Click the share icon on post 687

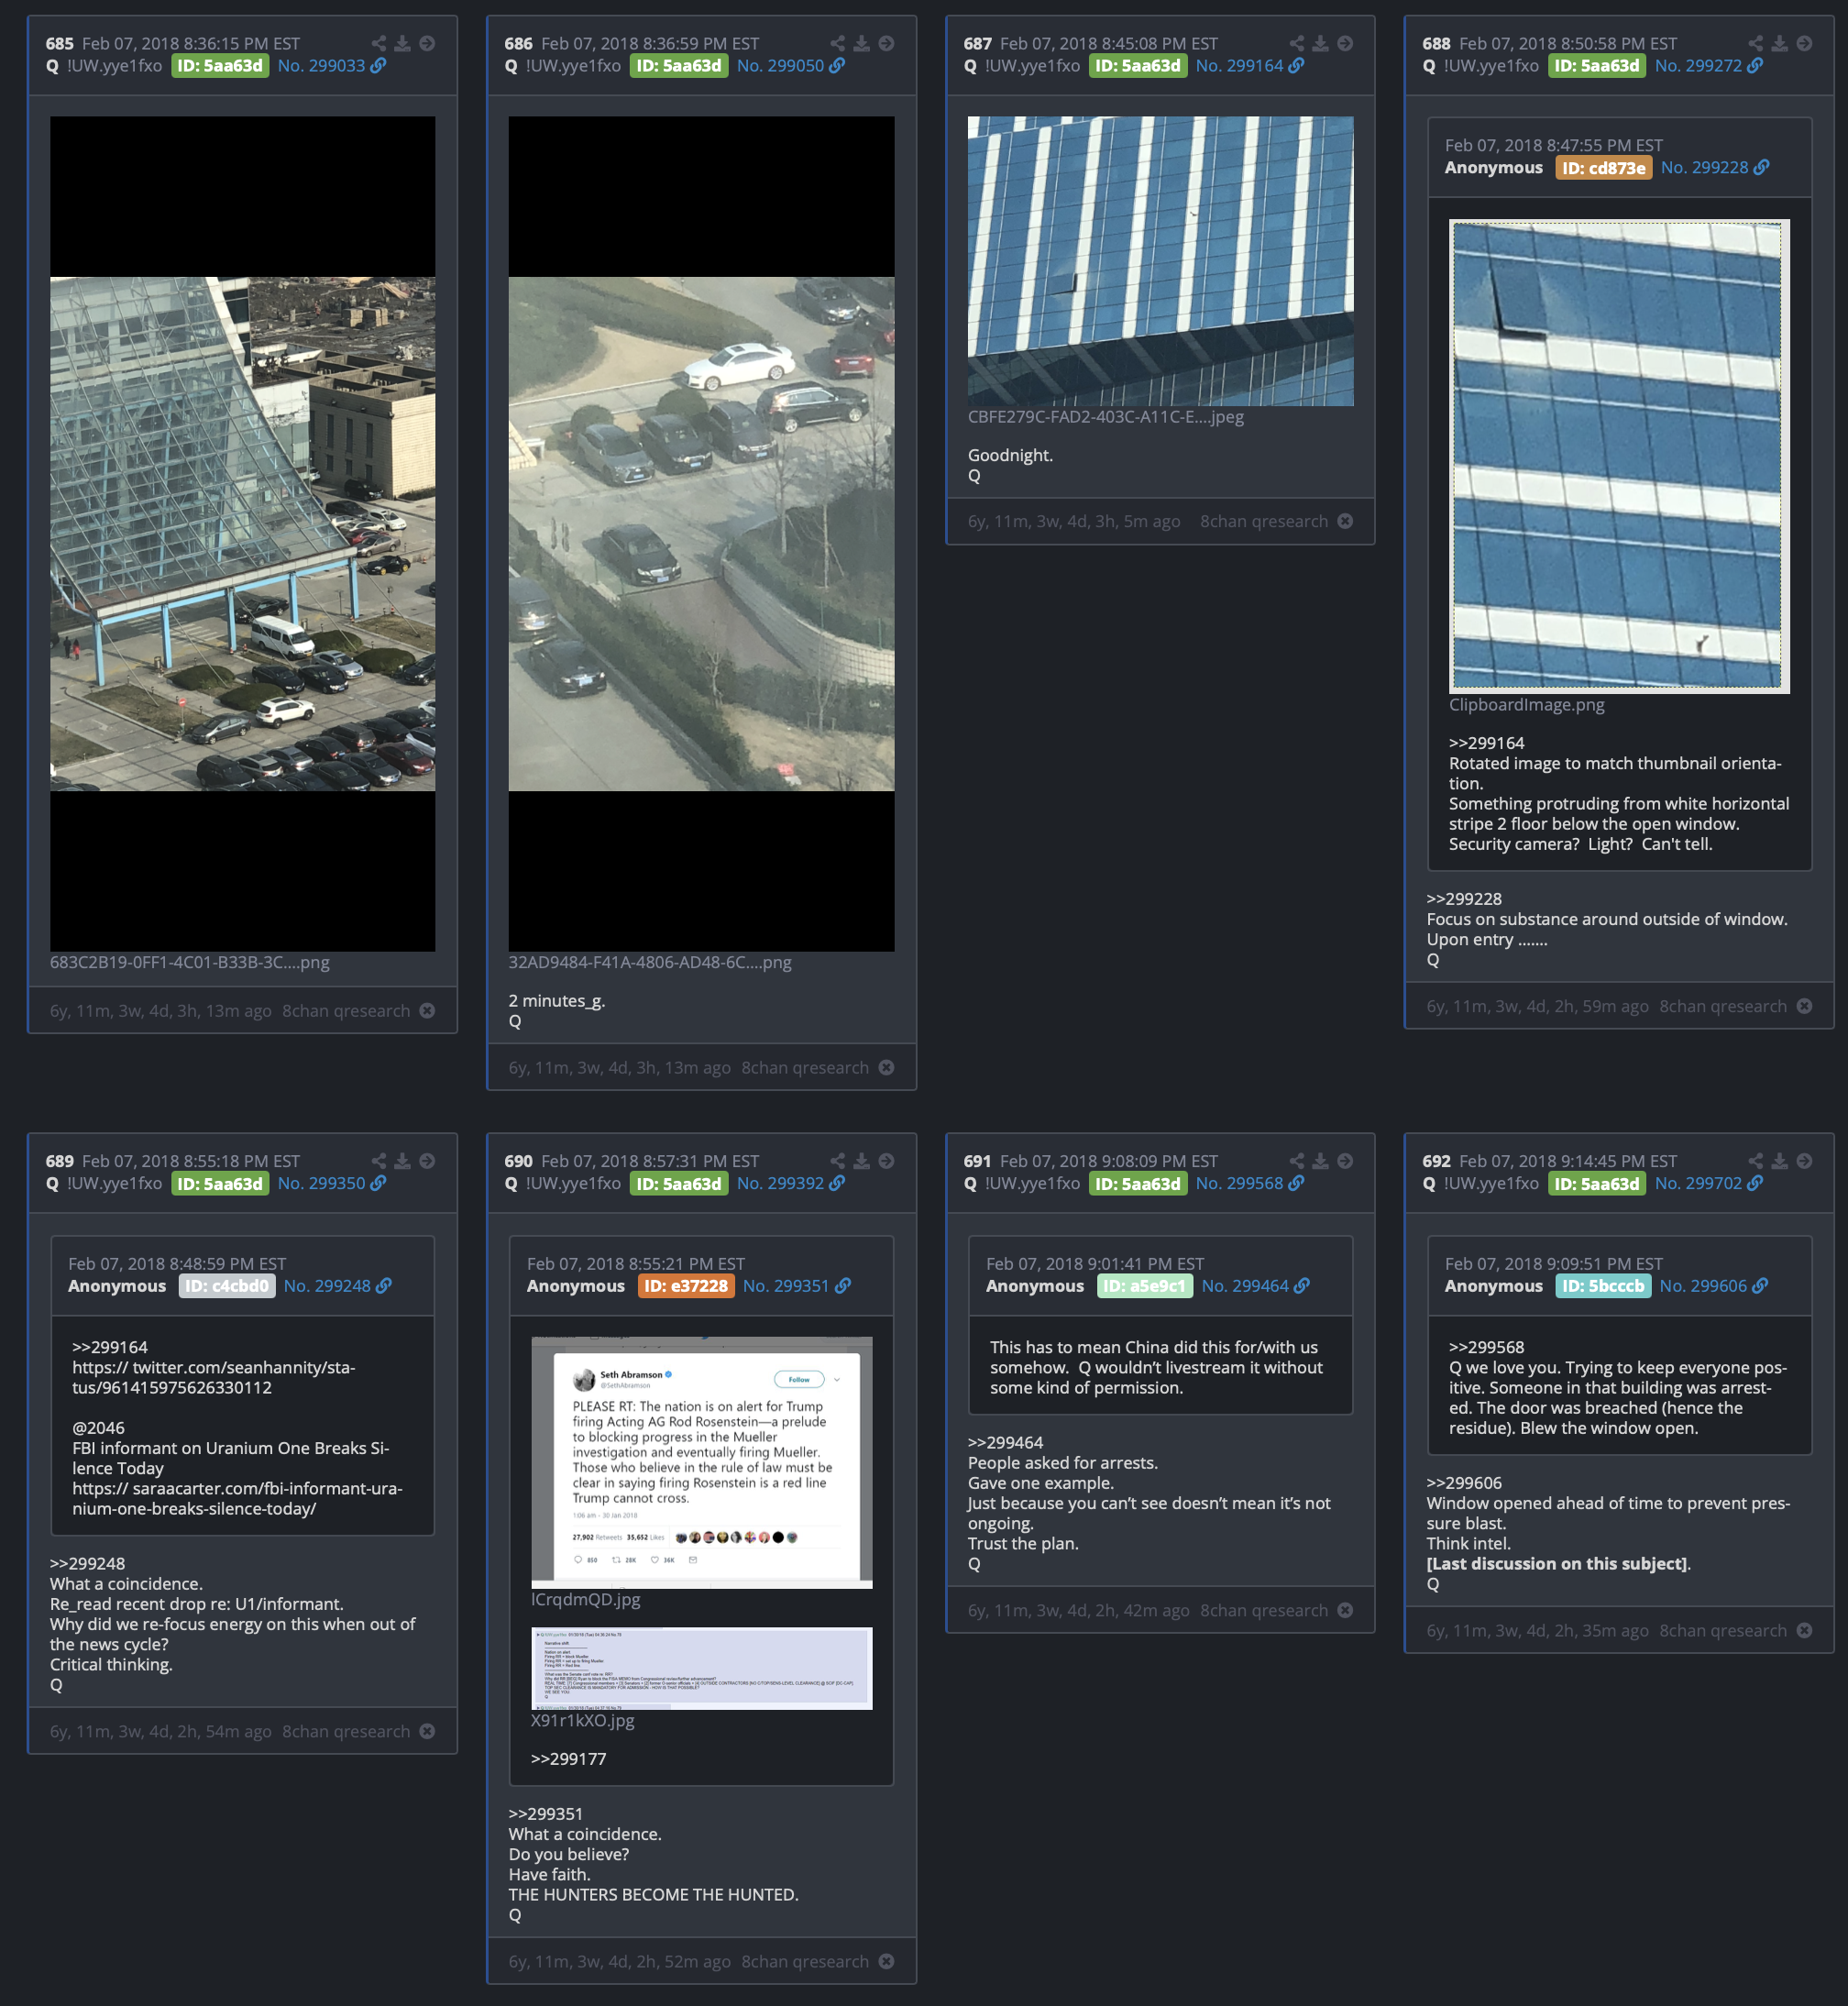point(1296,43)
